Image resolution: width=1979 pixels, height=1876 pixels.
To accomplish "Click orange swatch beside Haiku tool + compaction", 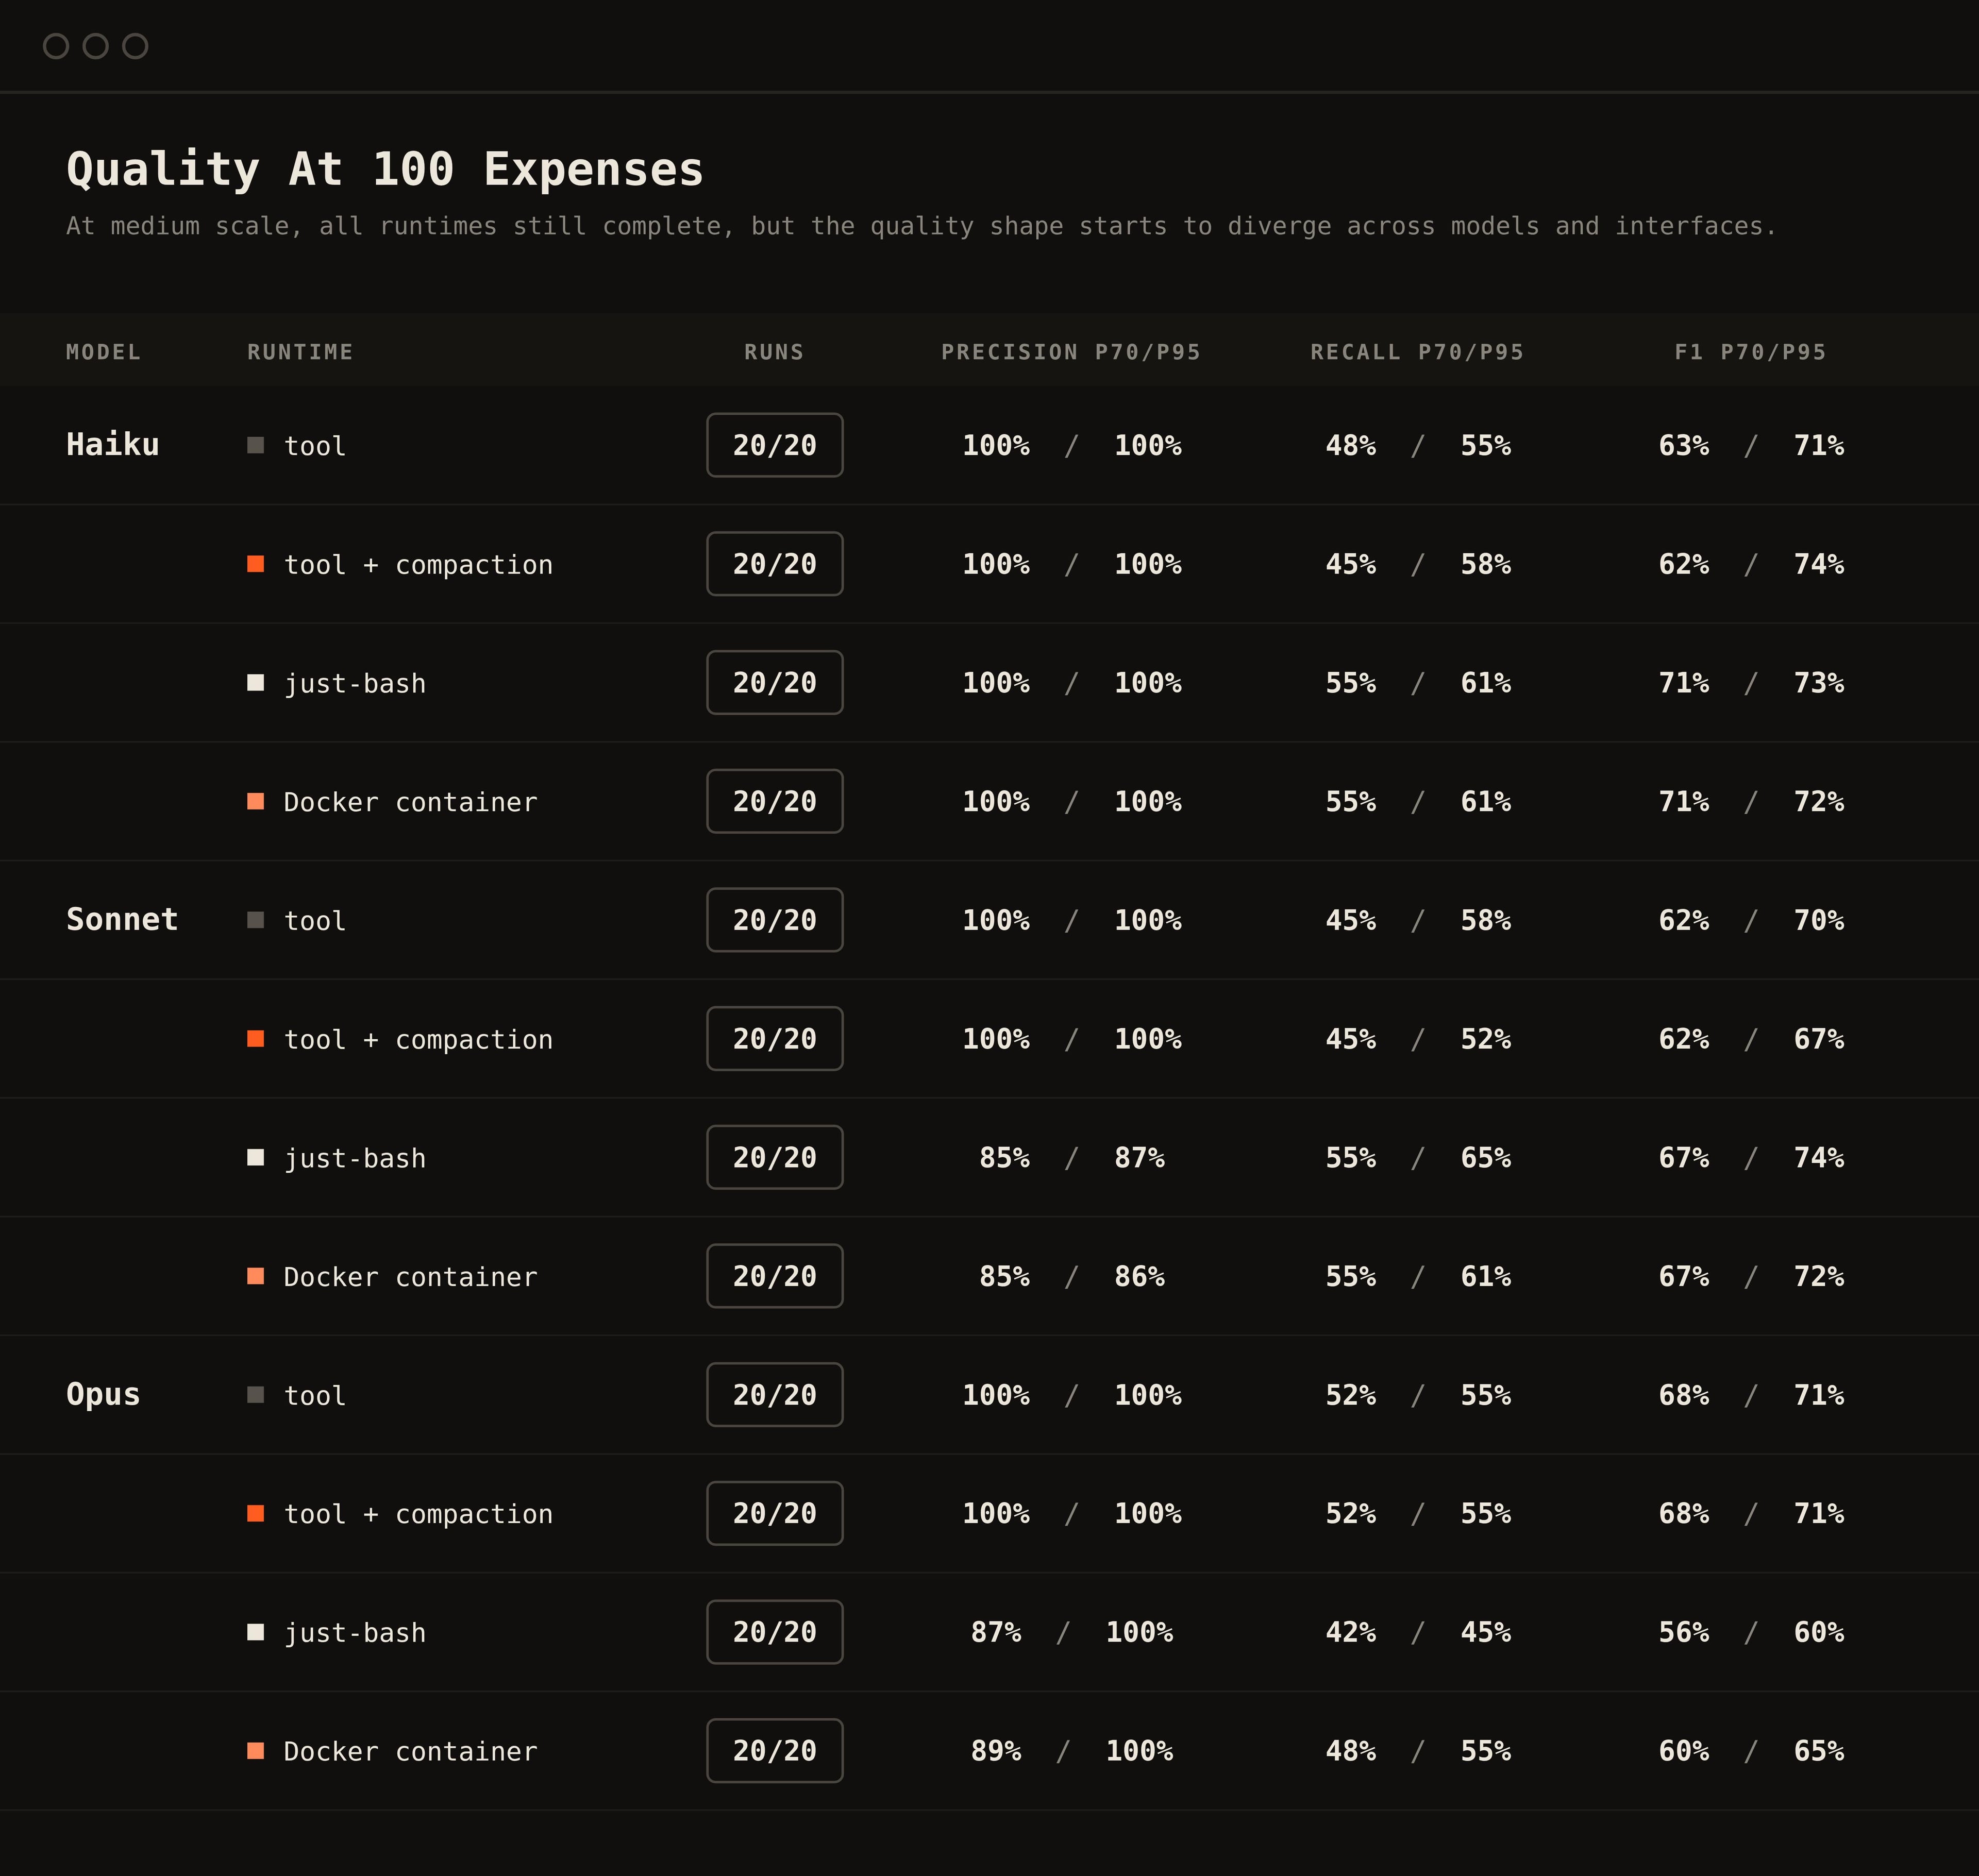I will pos(256,564).
